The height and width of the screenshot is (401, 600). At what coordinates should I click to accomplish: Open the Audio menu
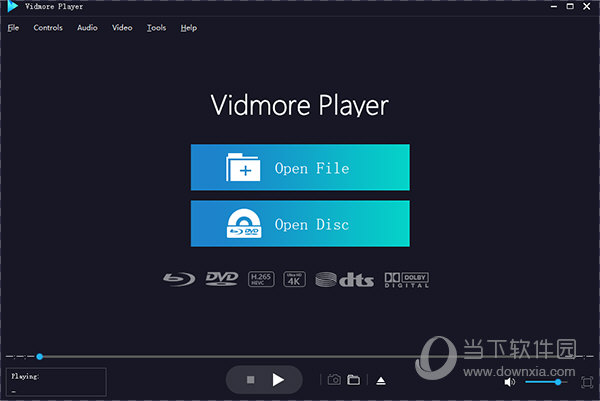pyautogui.click(x=87, y=28)
